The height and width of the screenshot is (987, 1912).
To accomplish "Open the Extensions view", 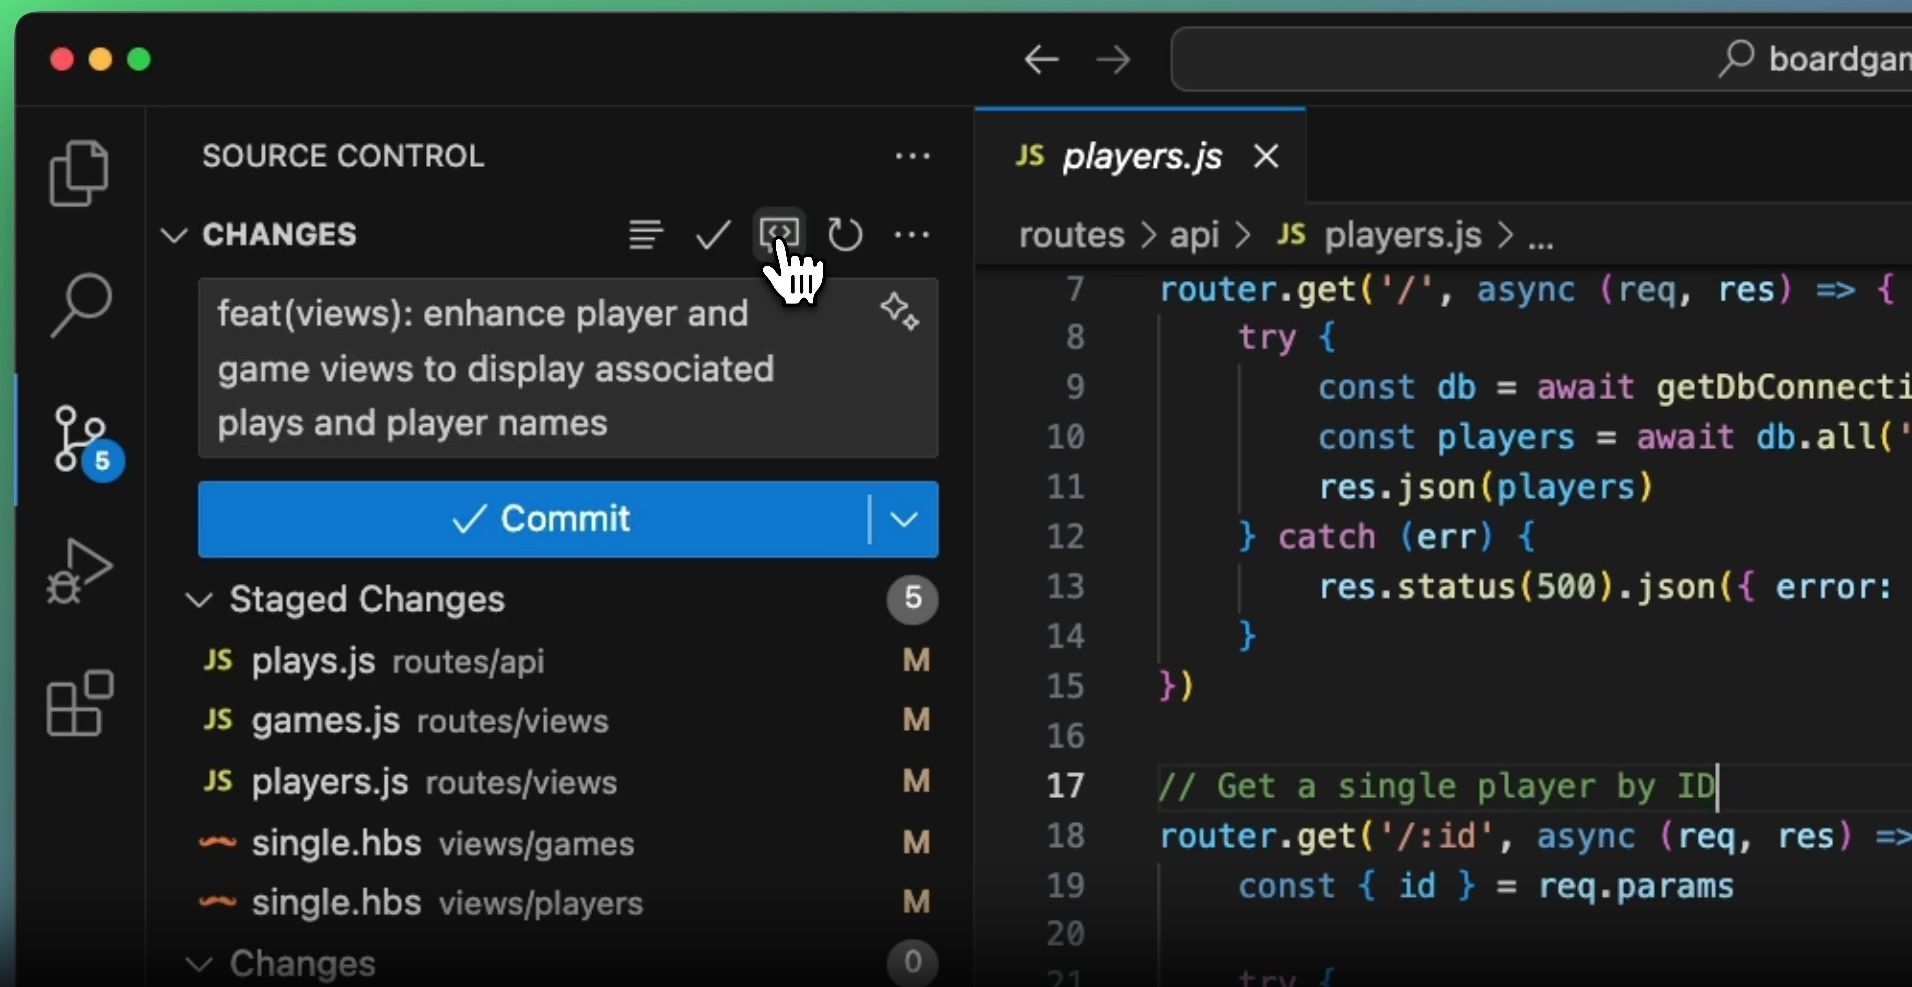I will (x=79, y=704).
